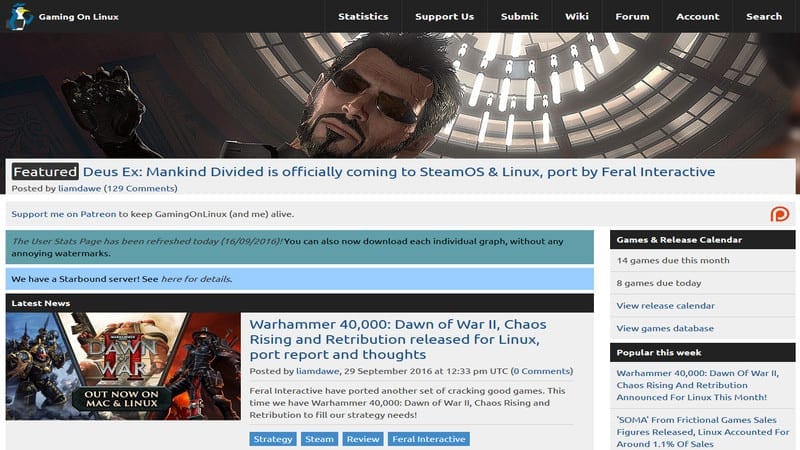Follow the Support me on Patreon link

[x=64, y=214]
